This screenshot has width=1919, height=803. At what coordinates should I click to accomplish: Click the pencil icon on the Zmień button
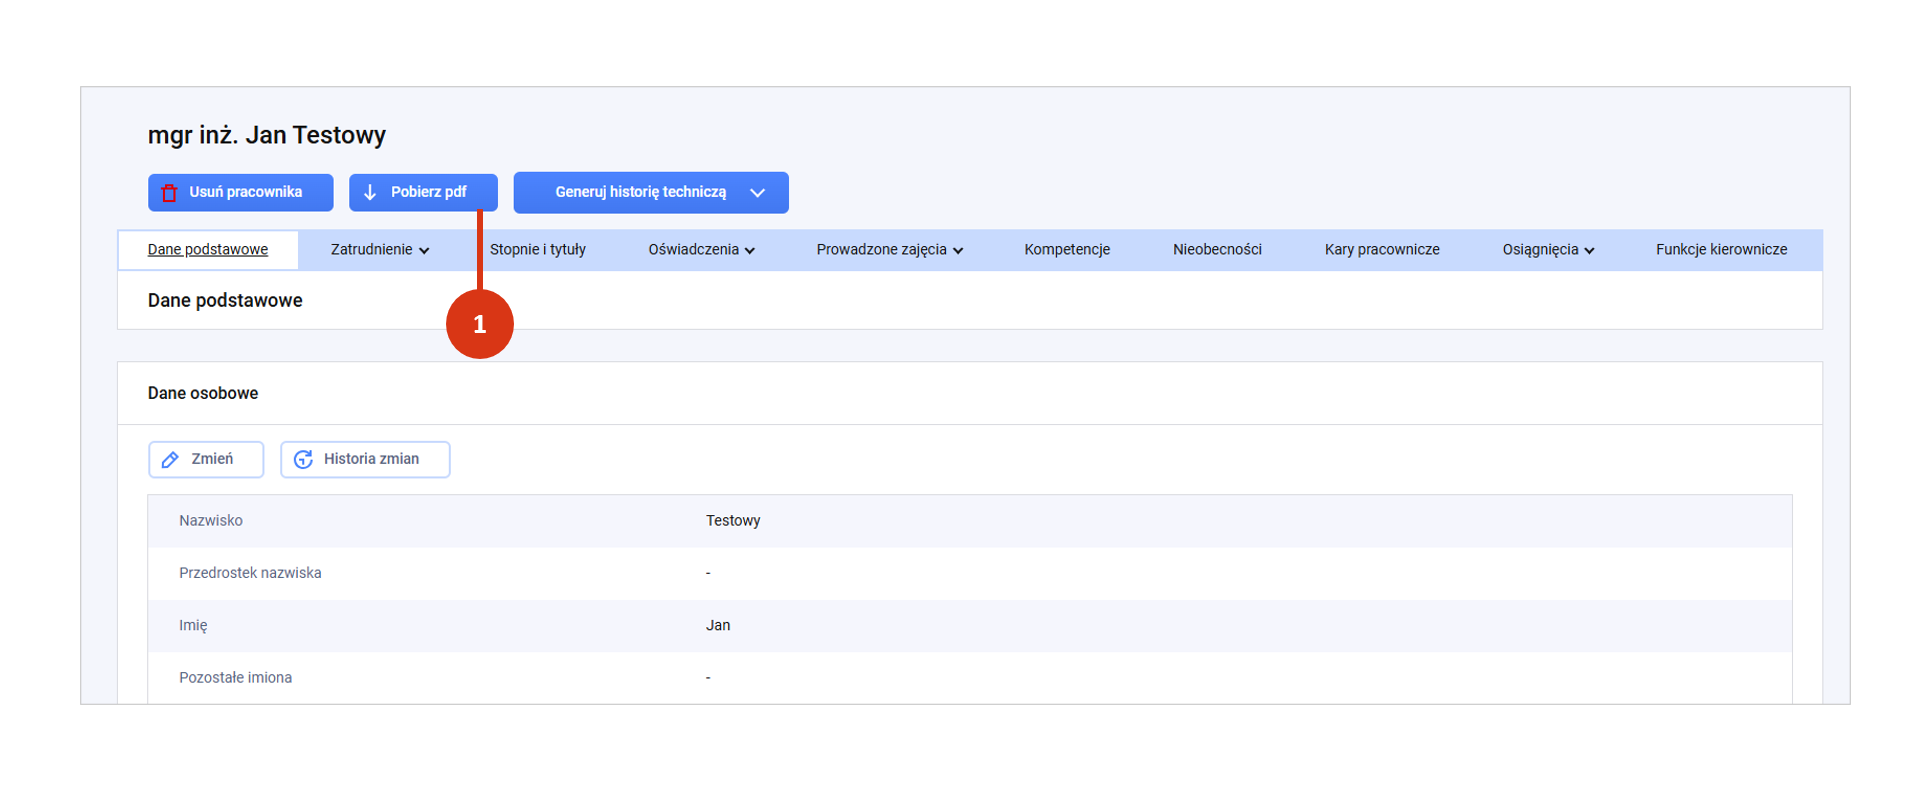(171, 459)
